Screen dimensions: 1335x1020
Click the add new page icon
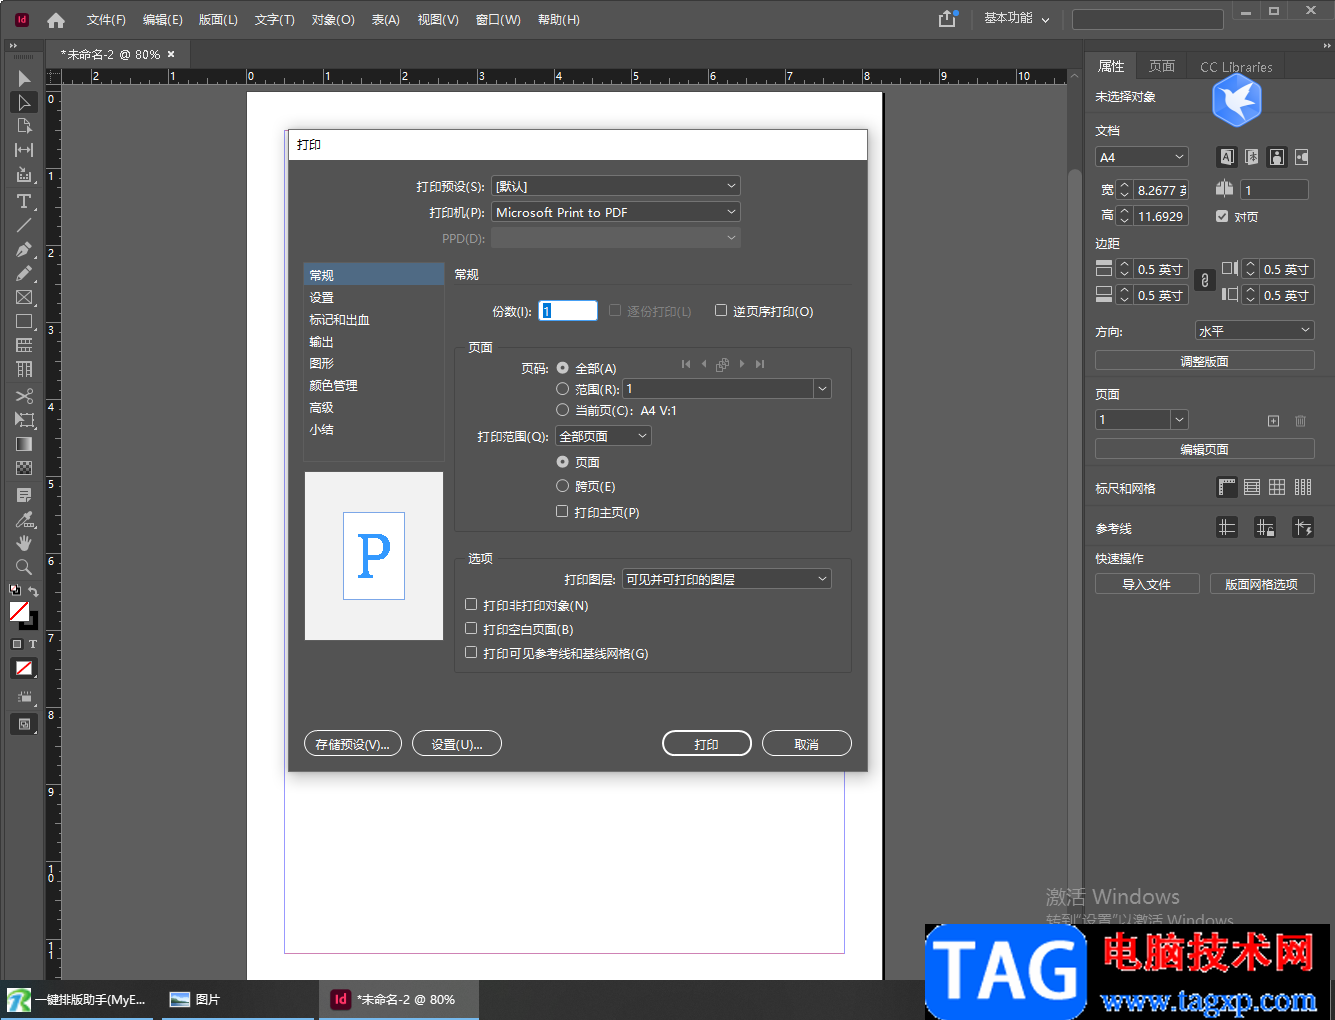[x=1273, y=421]
